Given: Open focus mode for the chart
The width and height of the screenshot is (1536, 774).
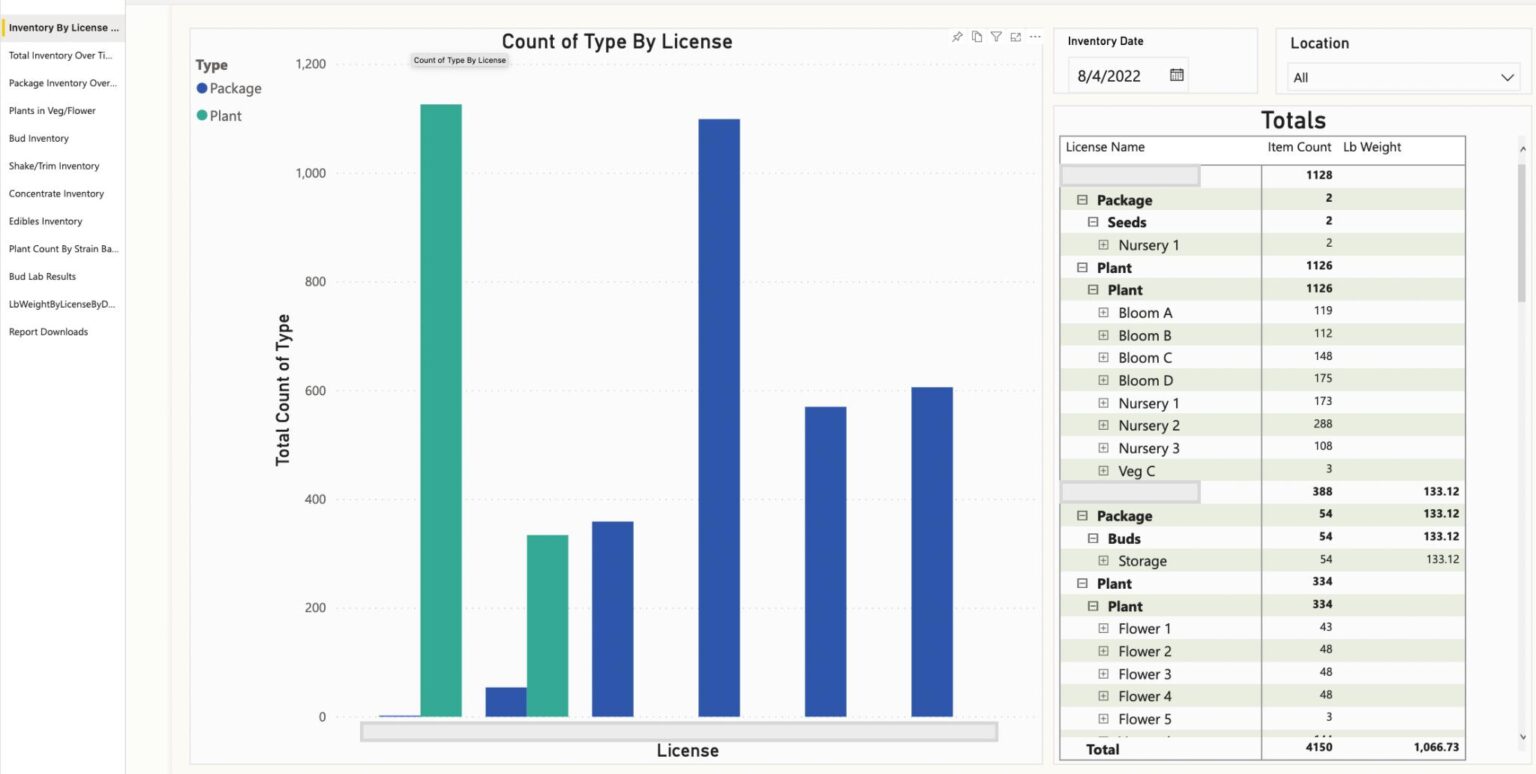Looking at the screenshot, I should [1015, 37].
